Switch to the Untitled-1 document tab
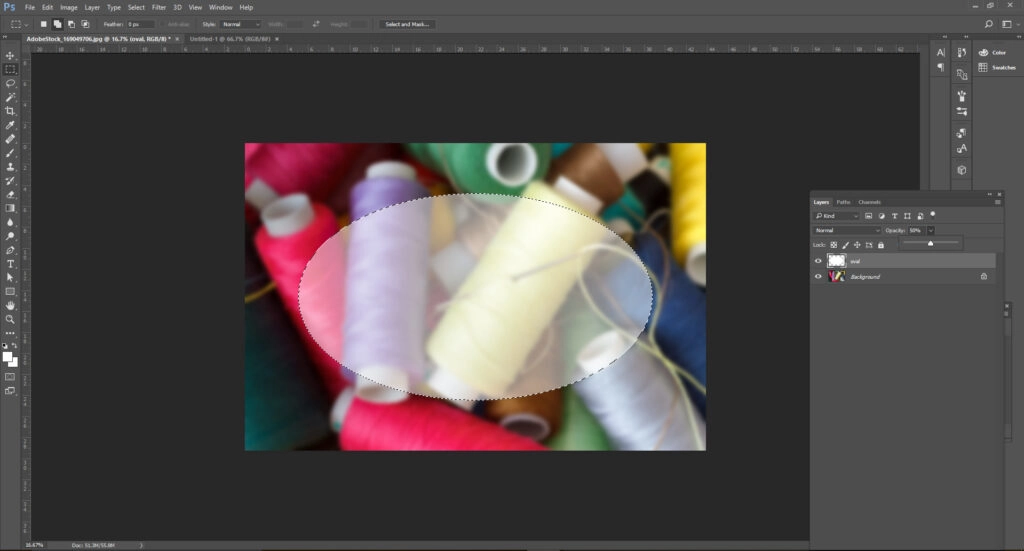This screenshot has width=1024, height=551. [x=230, y=39]
